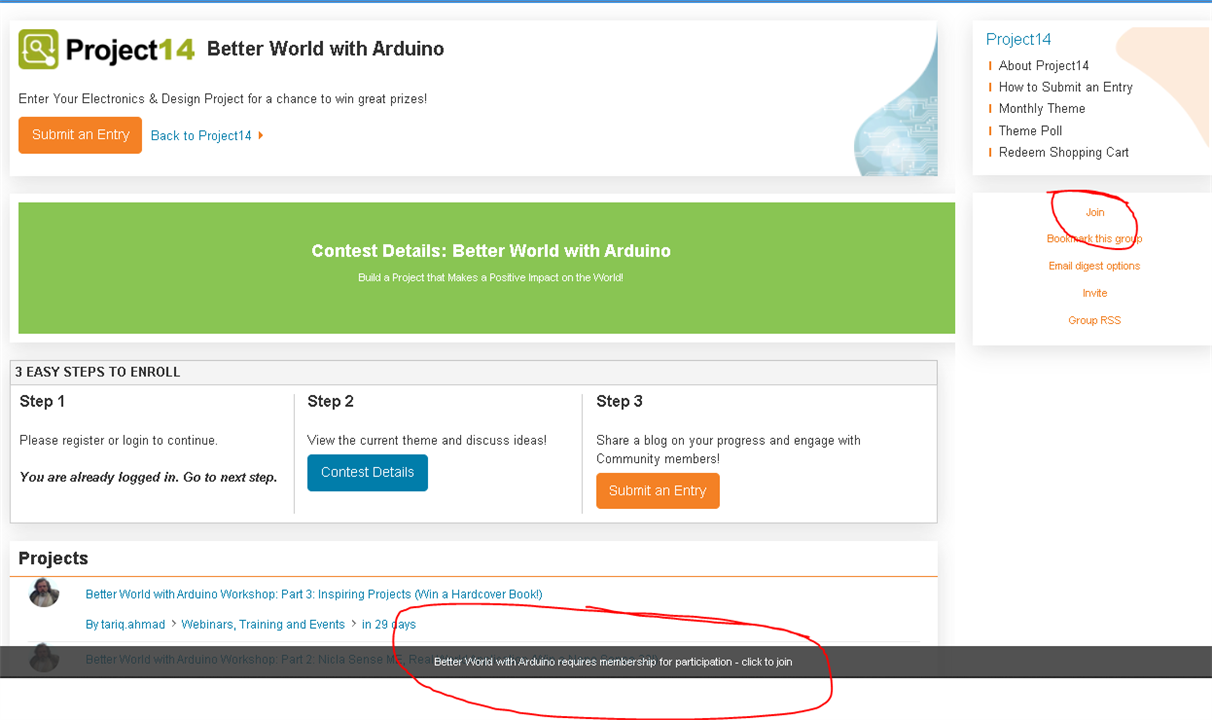Open Theme Poll sidebar item
The height and width of the screenshot is (720, 1212).
pos(1030,131)
